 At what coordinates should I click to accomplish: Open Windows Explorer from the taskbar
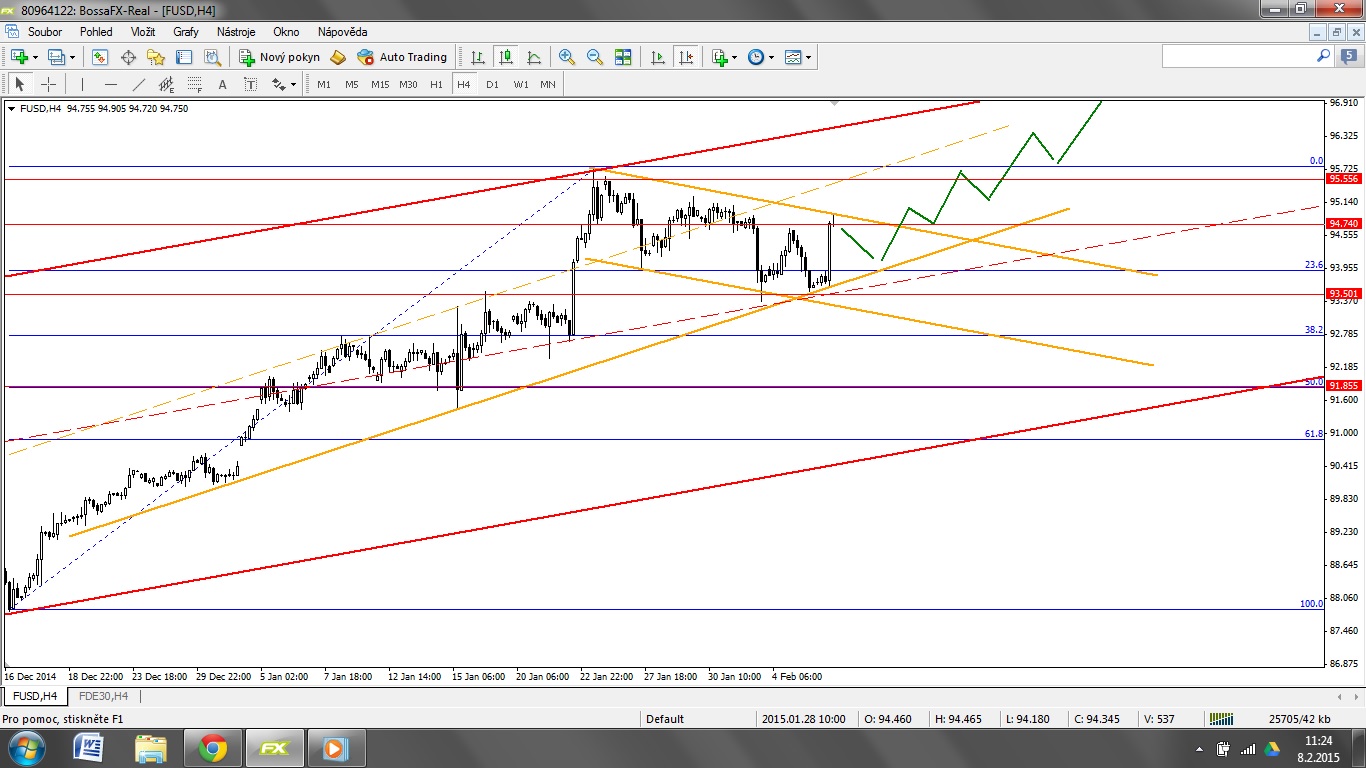[x=150, y=748]
